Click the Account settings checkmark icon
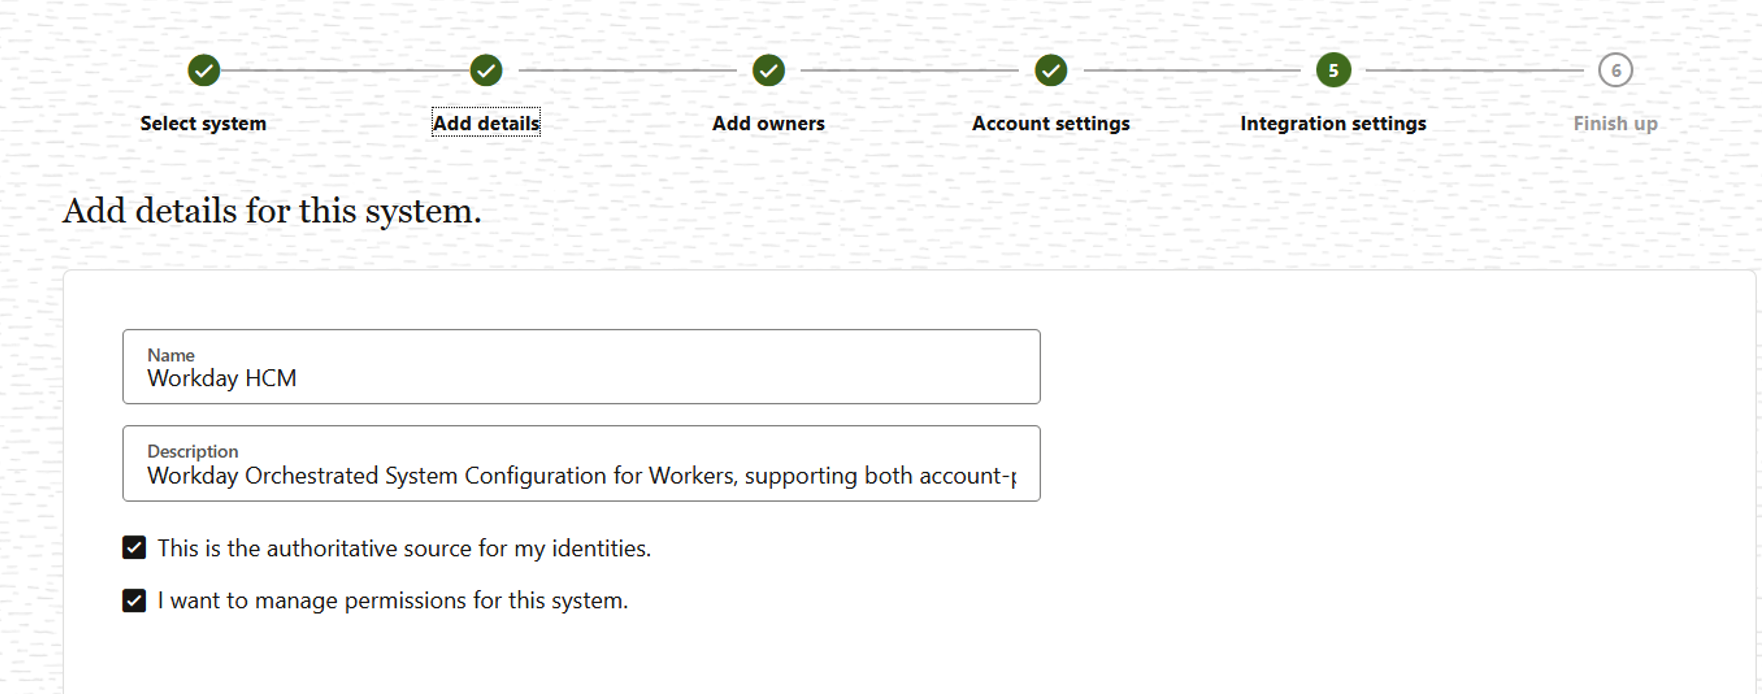The width and height of the screenshot is (1763, 694). tap(1050, 70)
